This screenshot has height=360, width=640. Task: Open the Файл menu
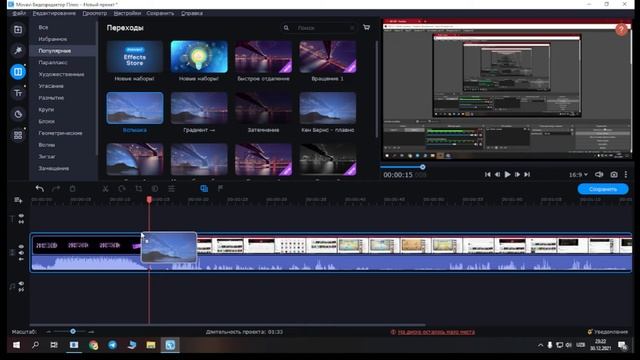click(19, 13)
